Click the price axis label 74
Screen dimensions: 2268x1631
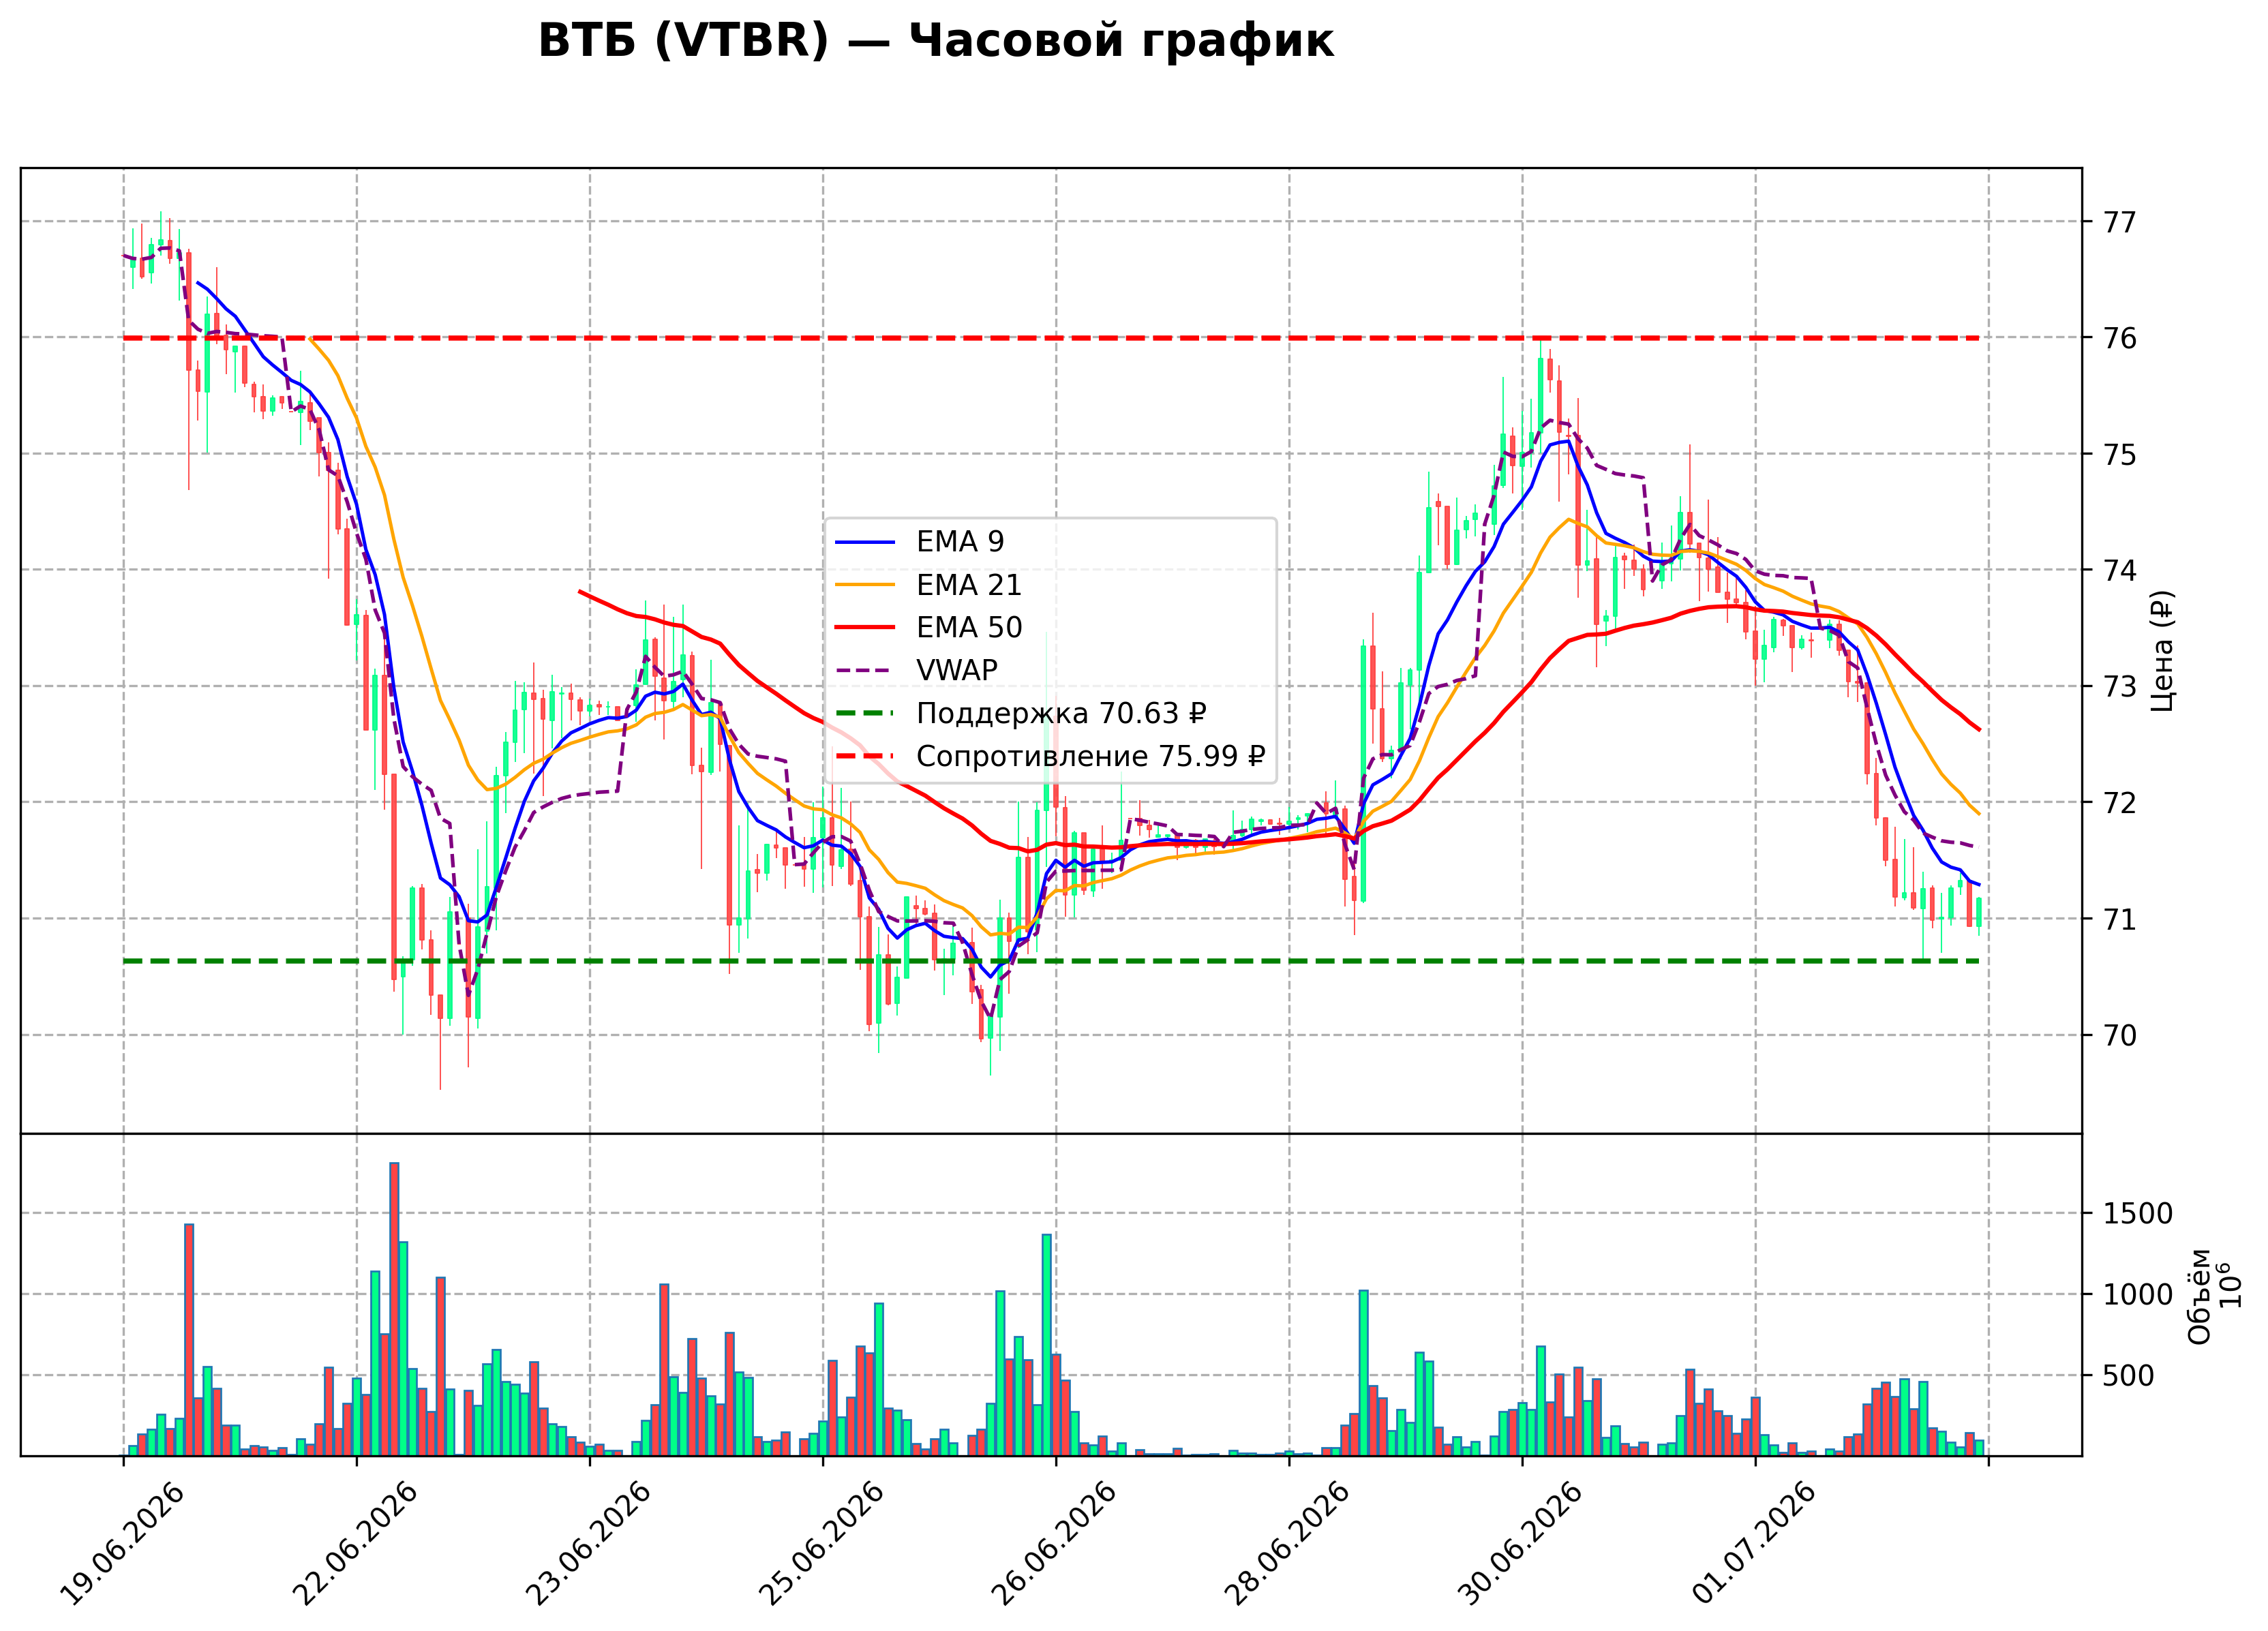[2120, 571]
